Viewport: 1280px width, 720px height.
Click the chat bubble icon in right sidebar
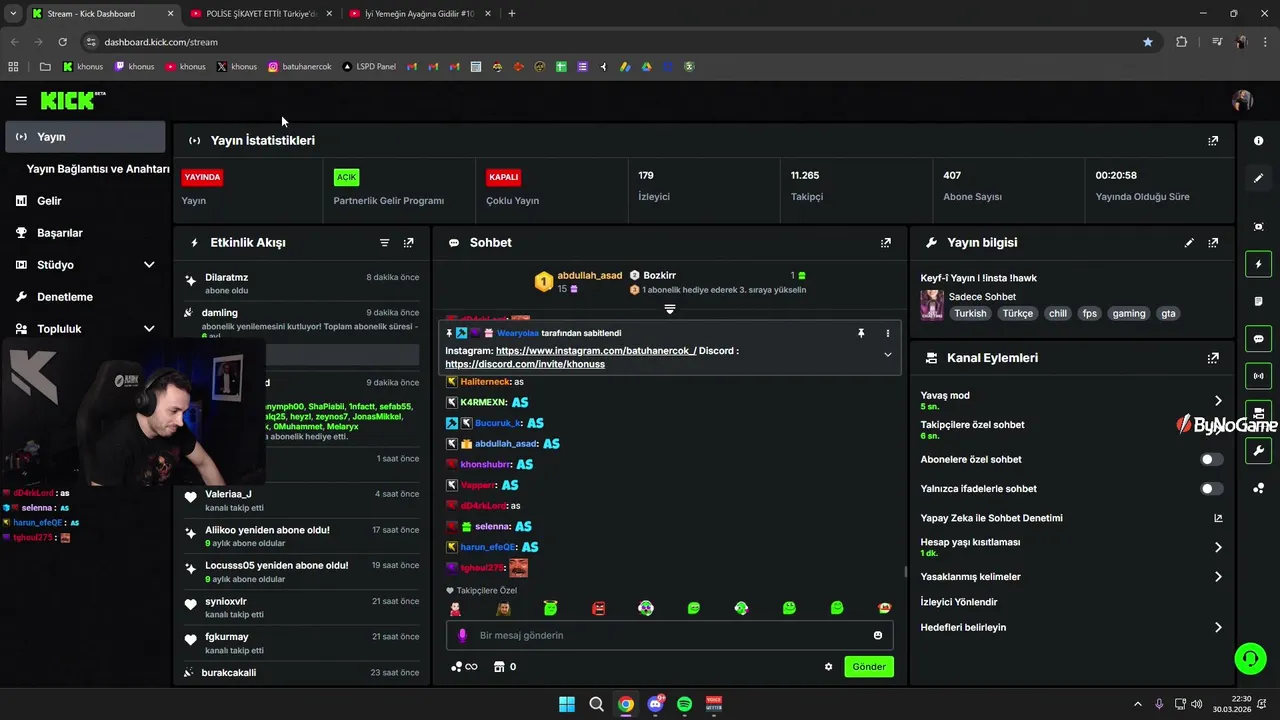[1259, 339]
